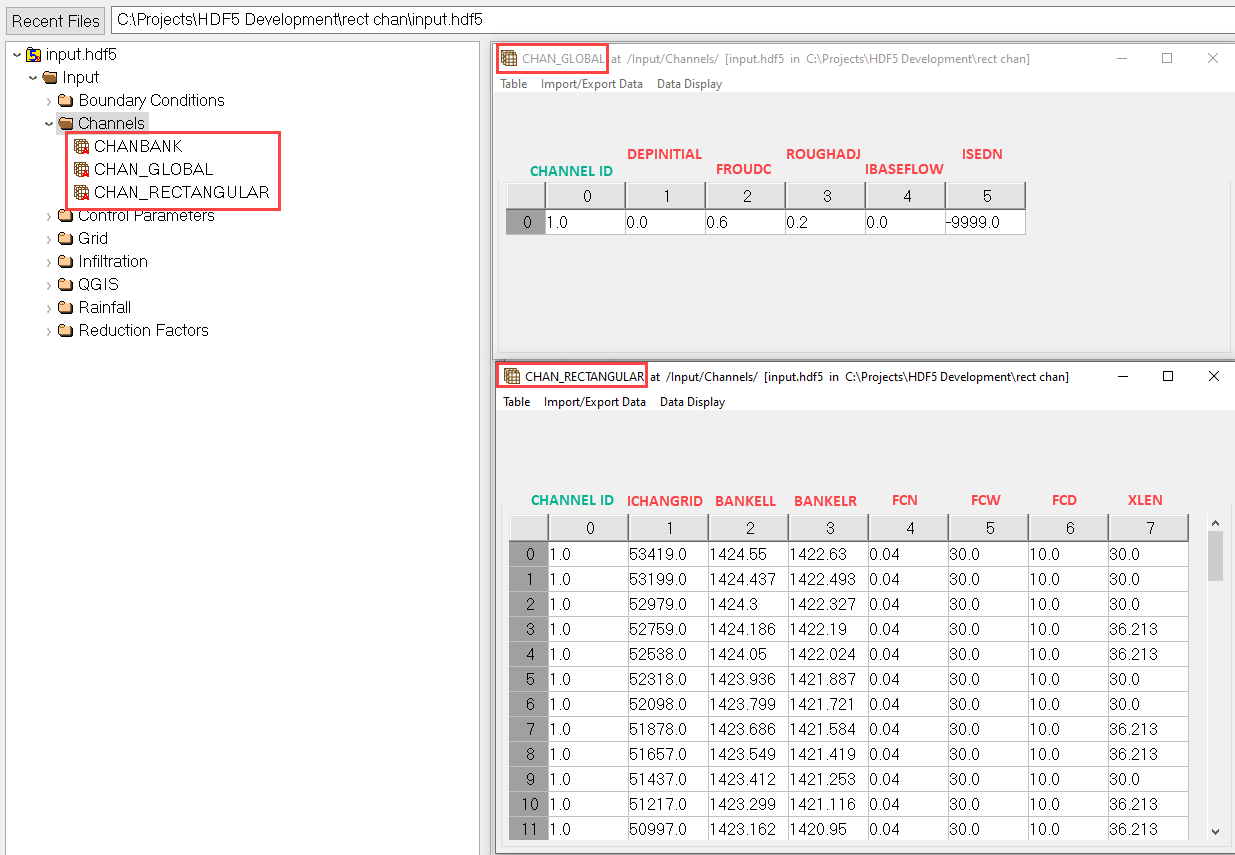Expand the Reduction Factors folder

pos(49,331)
